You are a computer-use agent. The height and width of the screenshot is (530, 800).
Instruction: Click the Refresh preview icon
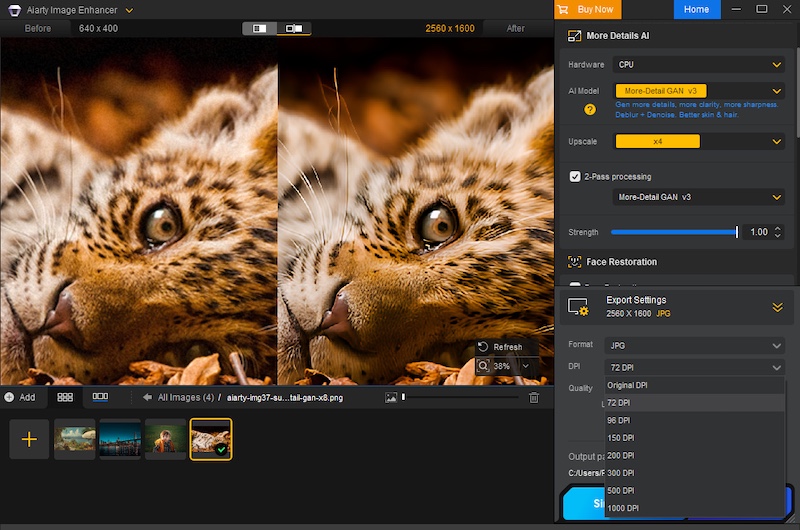tap(483, 347)
